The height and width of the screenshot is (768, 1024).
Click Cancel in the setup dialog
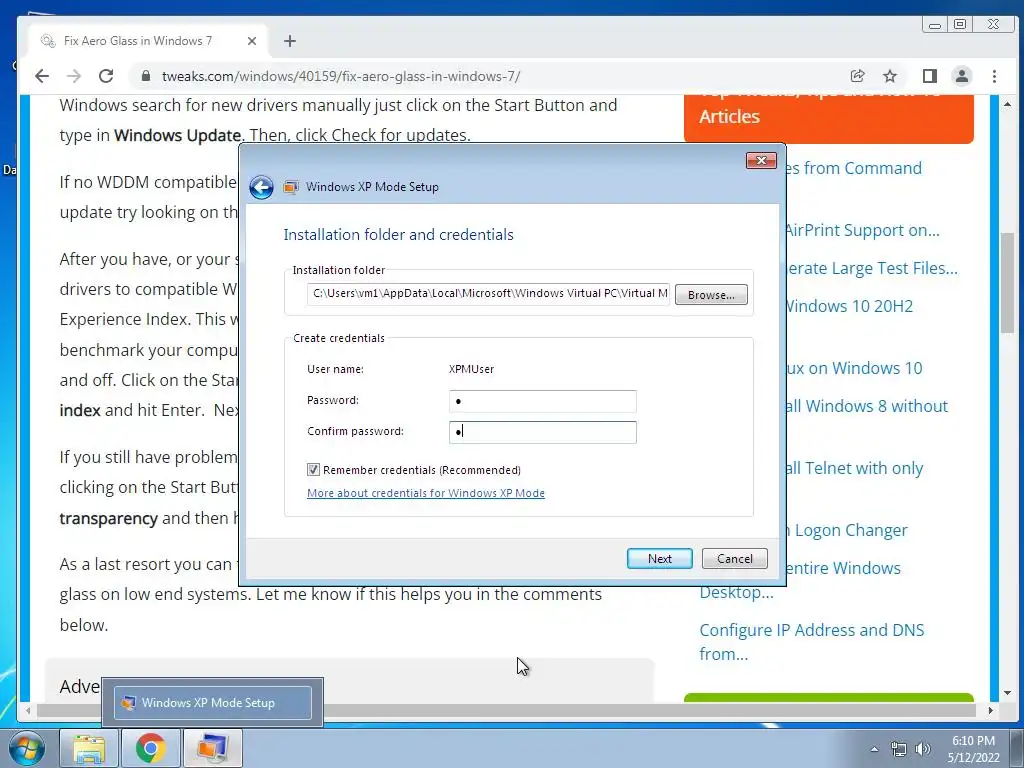click(x=735, y=558)
